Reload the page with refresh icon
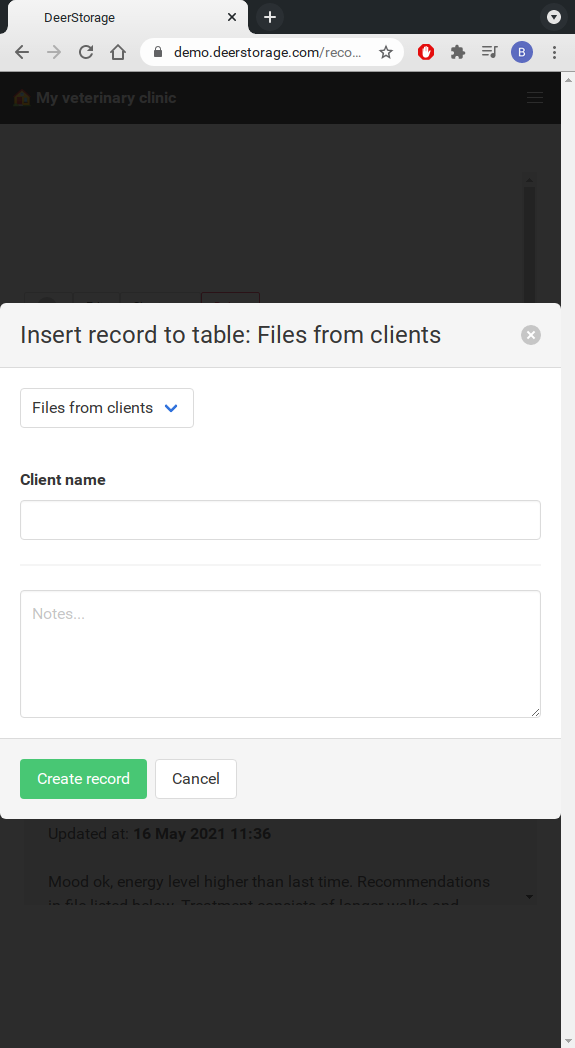The width and height of the screenshot is (575, 1048). (86, 52)
